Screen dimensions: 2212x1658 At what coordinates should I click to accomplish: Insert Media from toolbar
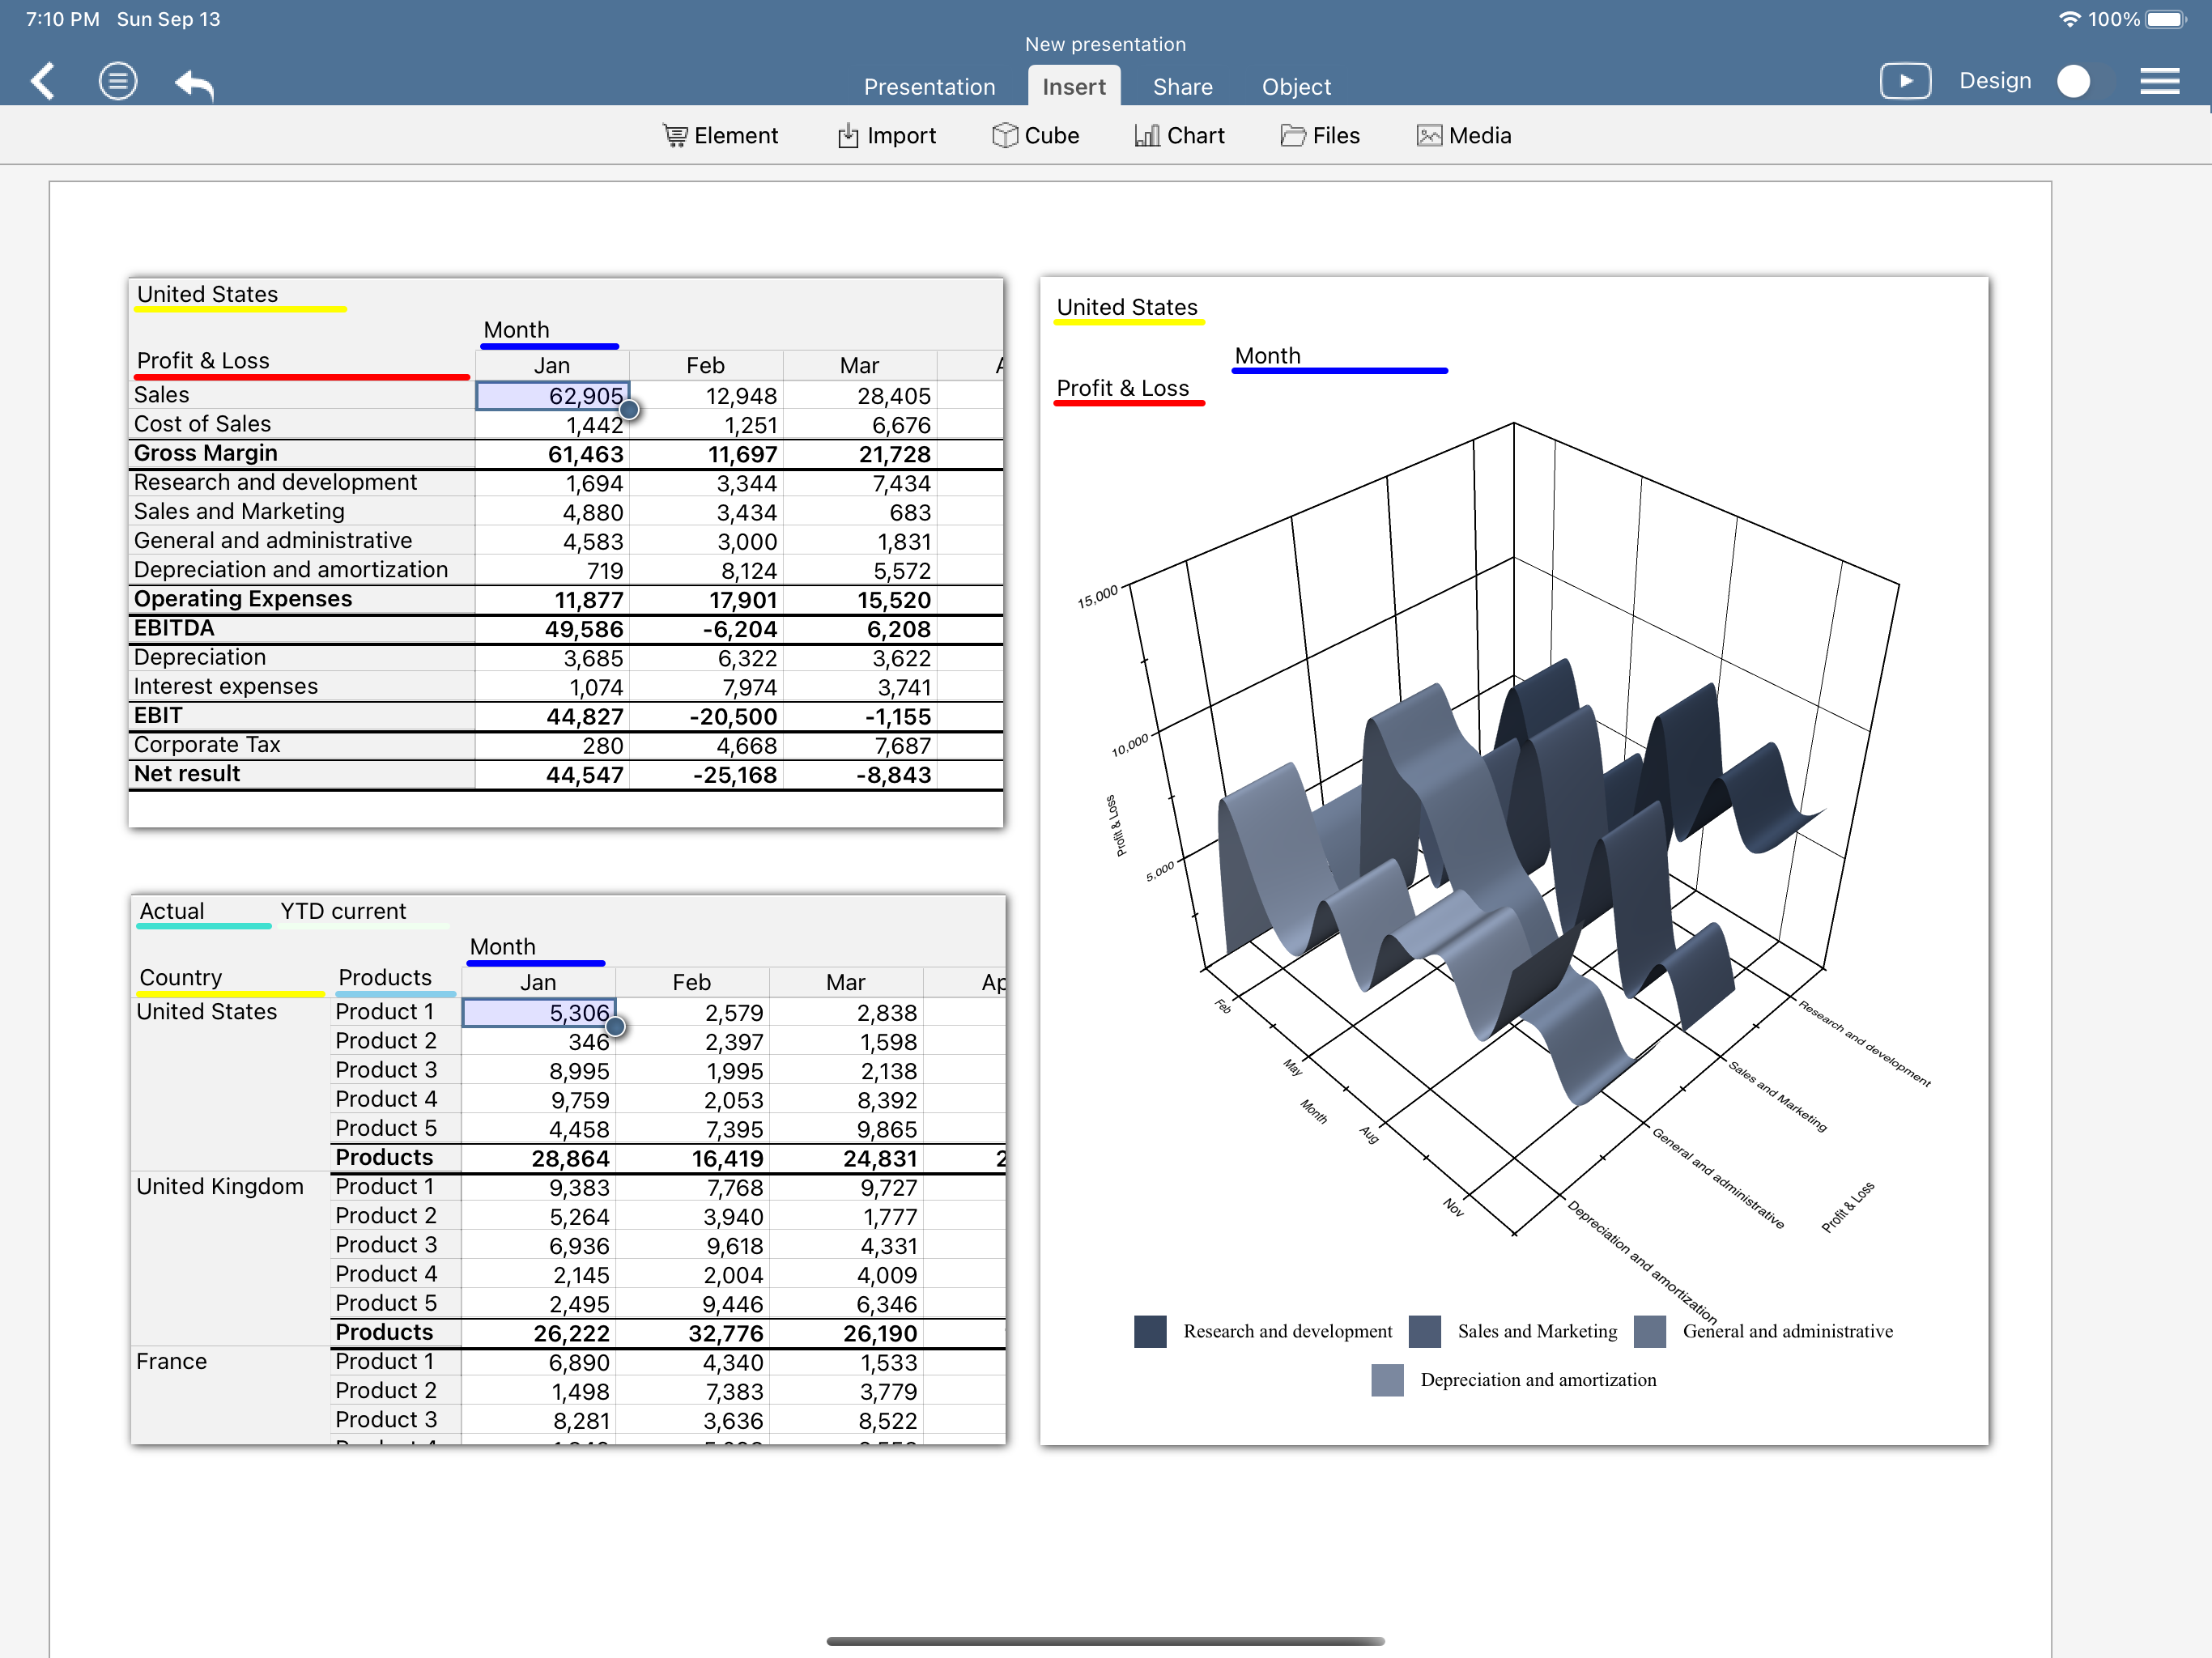pyautogui.click(x=1464, y=135)
